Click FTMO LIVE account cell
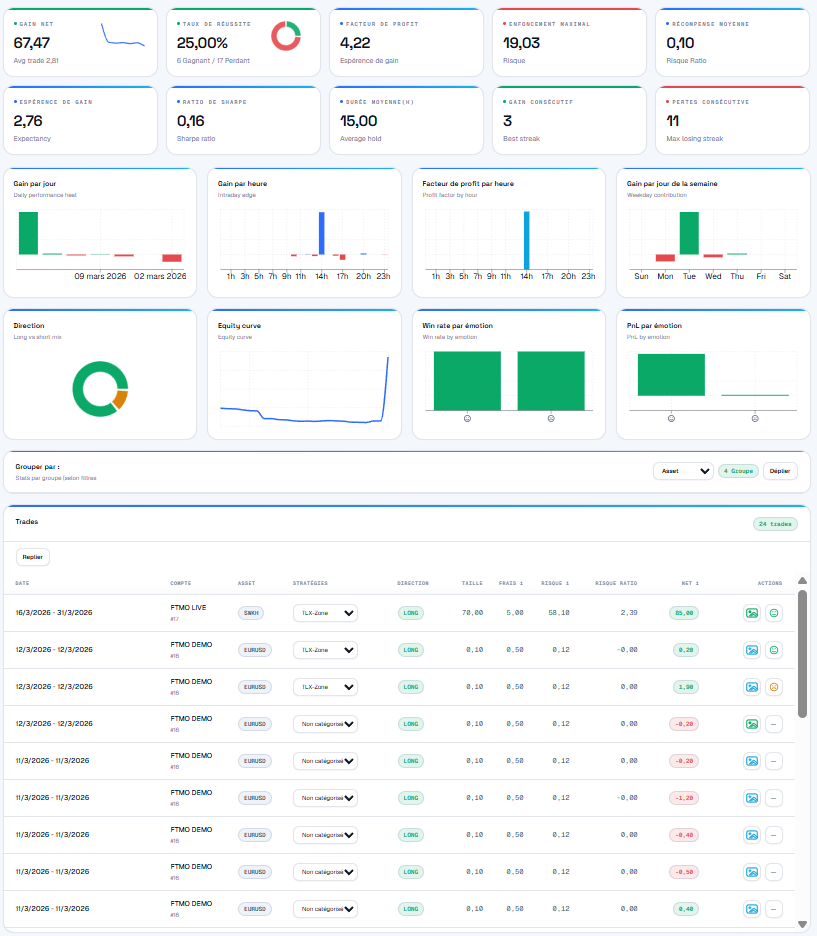This screenshot has height=936, width=817. click(189, 612)
